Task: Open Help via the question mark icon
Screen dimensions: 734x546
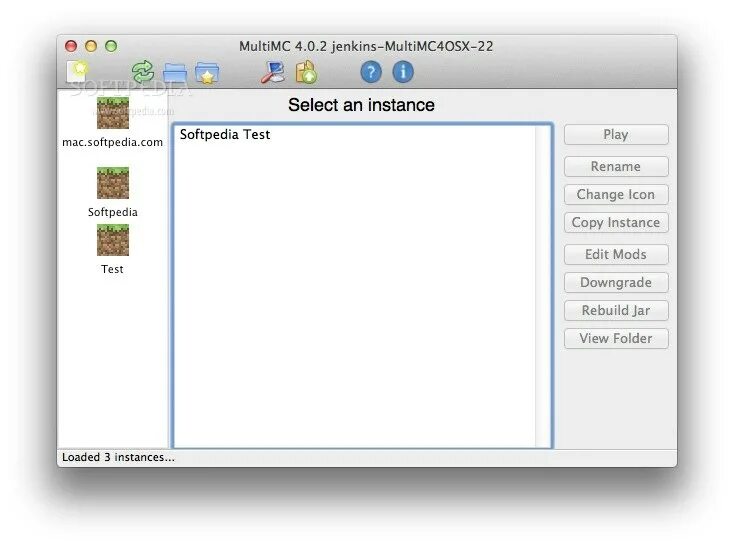Action: [371, 72]
